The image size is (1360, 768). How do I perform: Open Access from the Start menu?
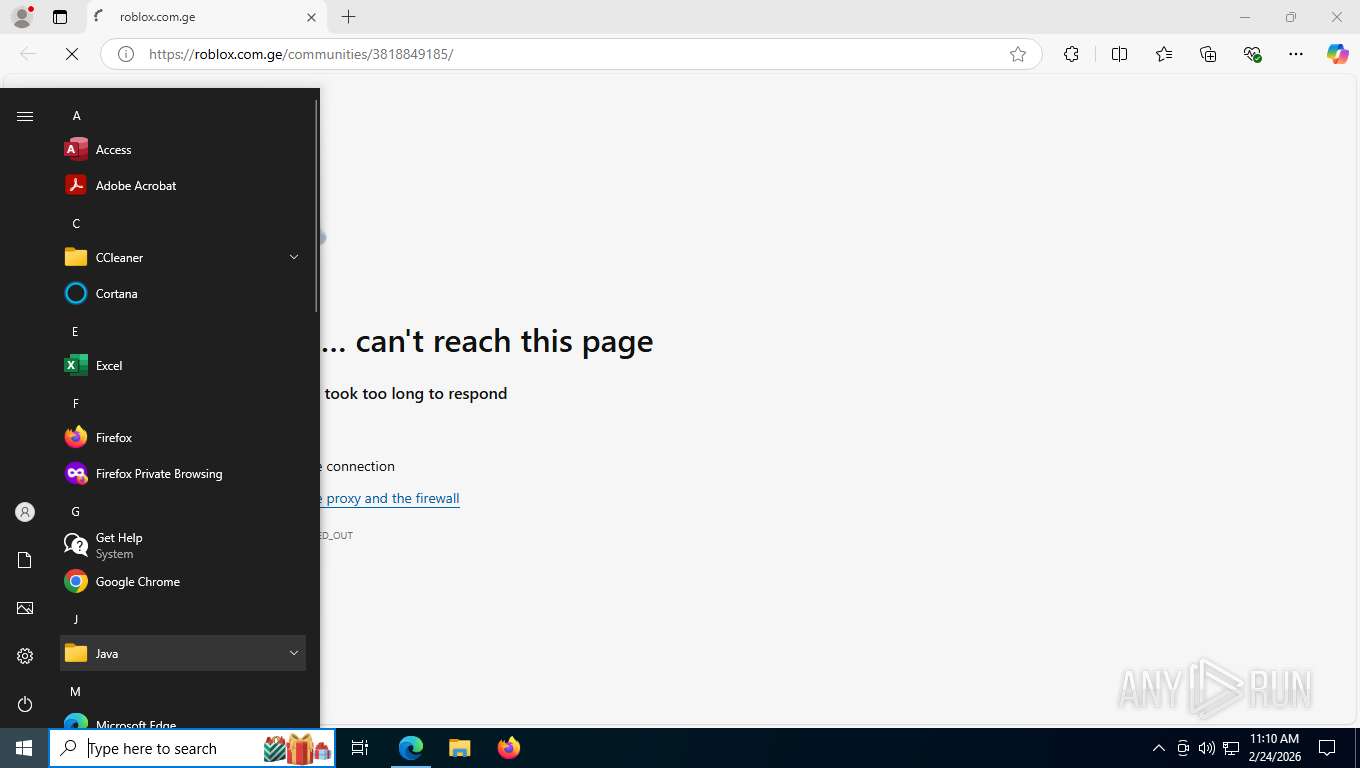click(x=183, y=150)
